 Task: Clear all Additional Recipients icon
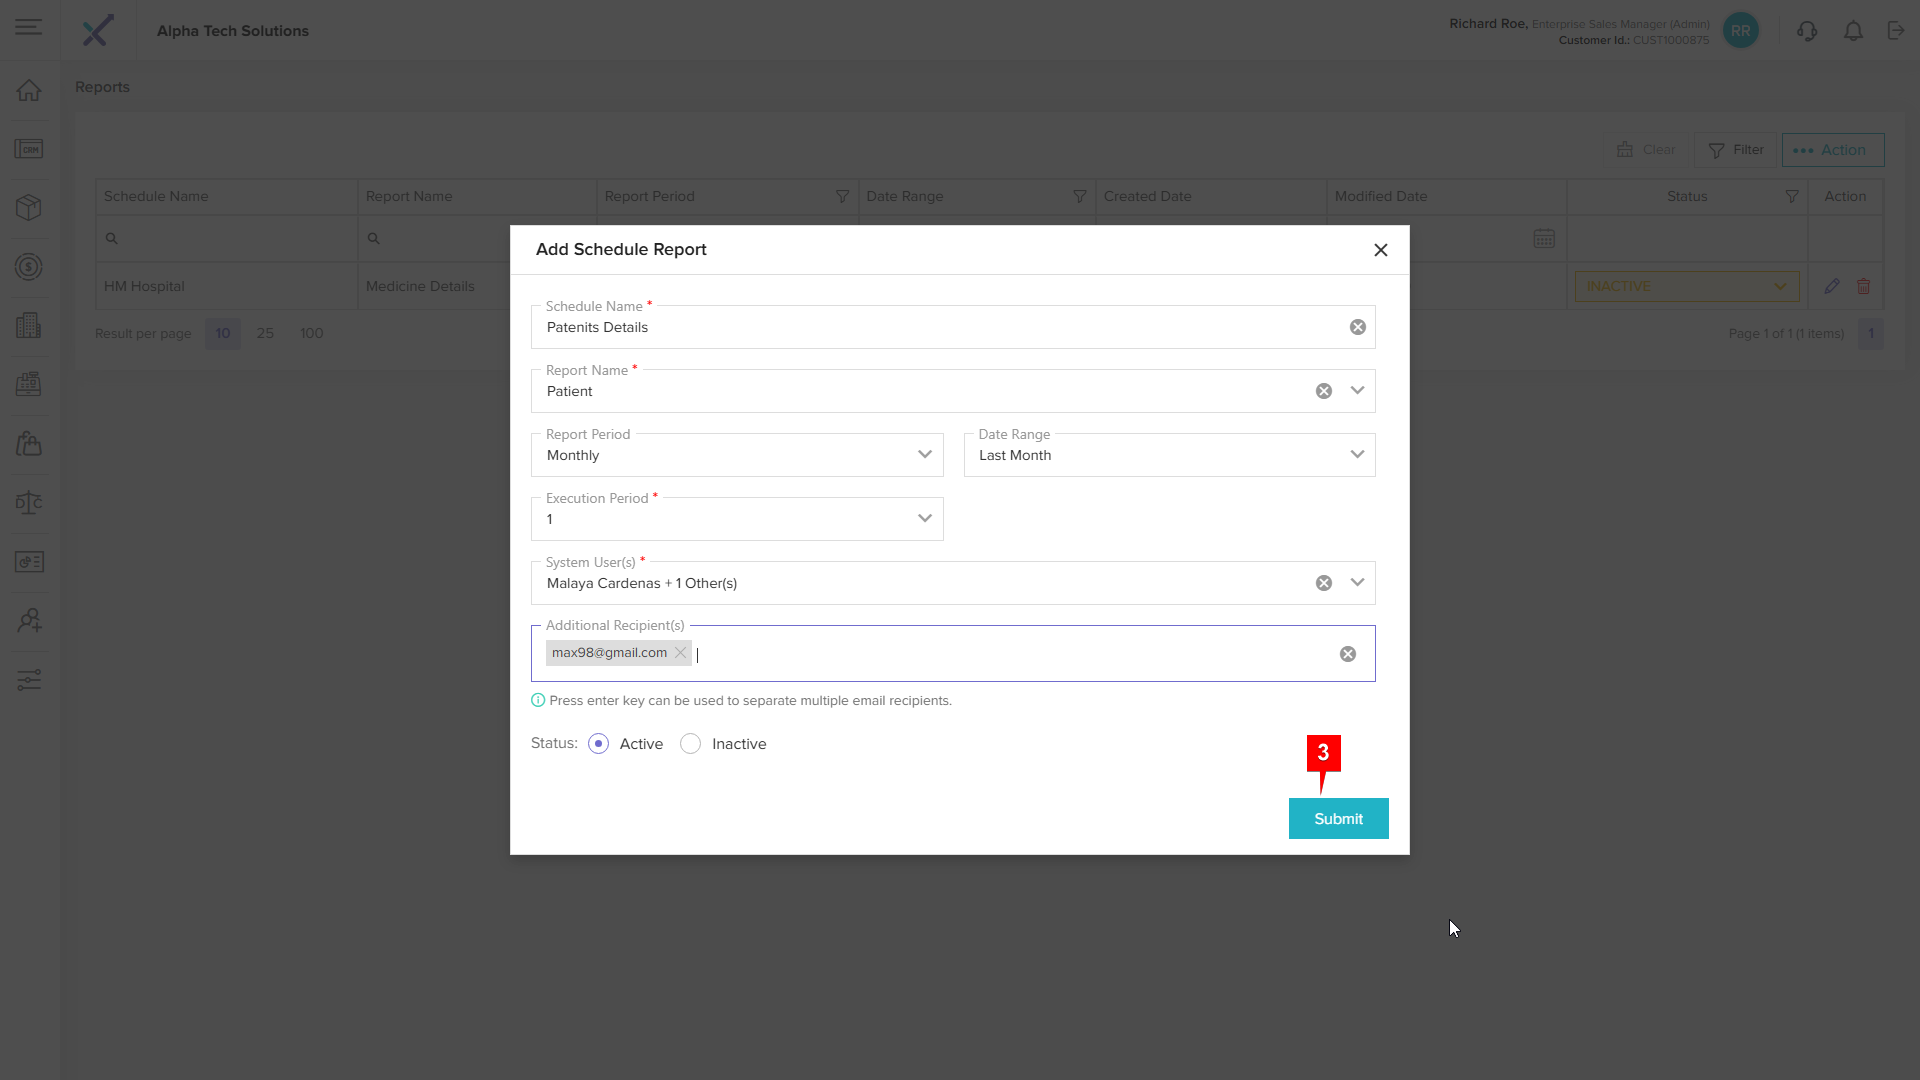coord(1347,654)
